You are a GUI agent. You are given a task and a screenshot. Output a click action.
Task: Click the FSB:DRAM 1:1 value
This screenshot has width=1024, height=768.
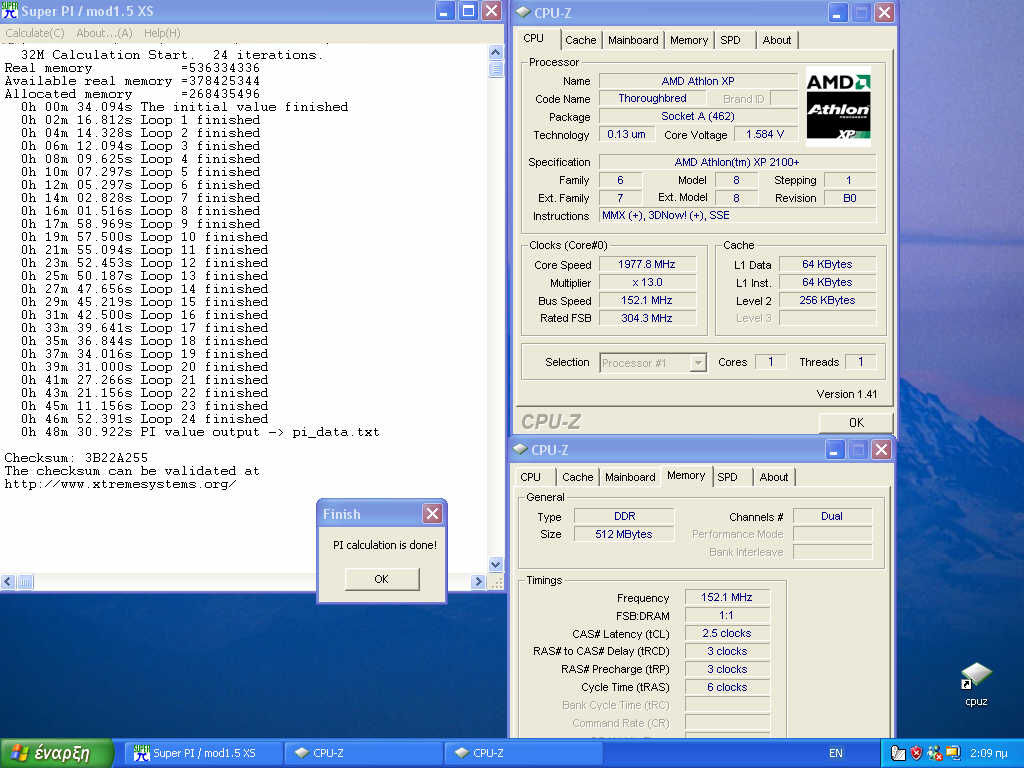click(727, 615)
